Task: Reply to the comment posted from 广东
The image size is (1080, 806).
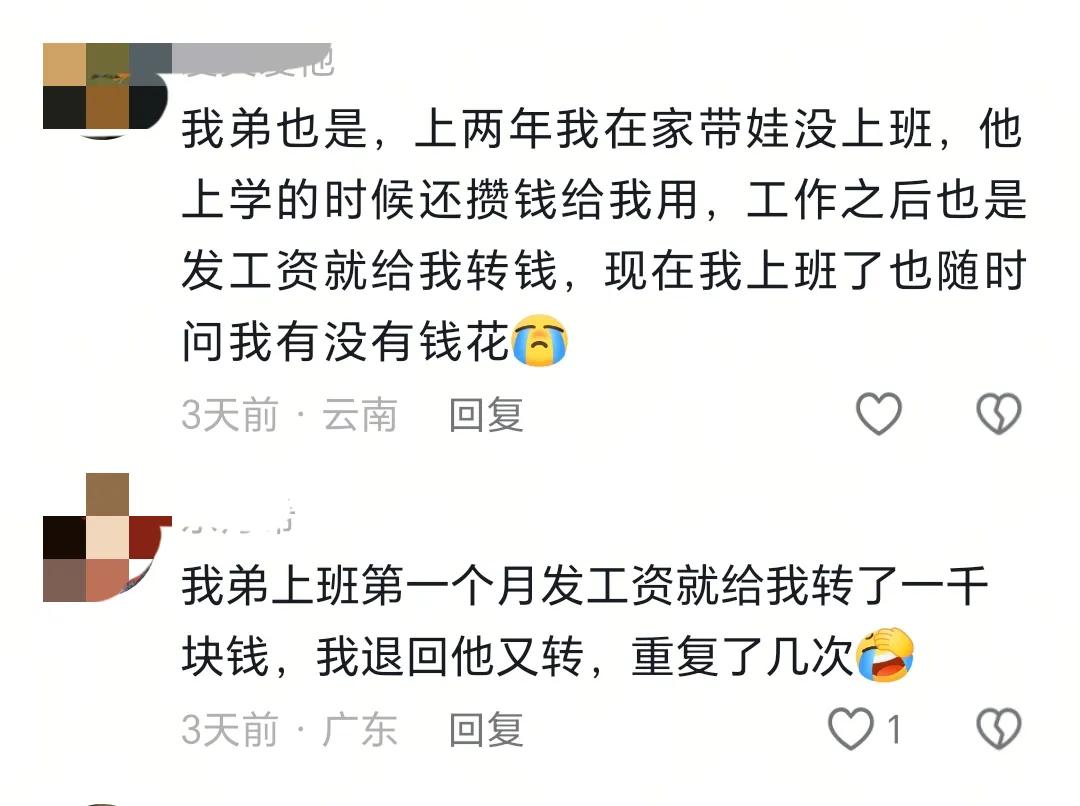Action: [486, 730]
